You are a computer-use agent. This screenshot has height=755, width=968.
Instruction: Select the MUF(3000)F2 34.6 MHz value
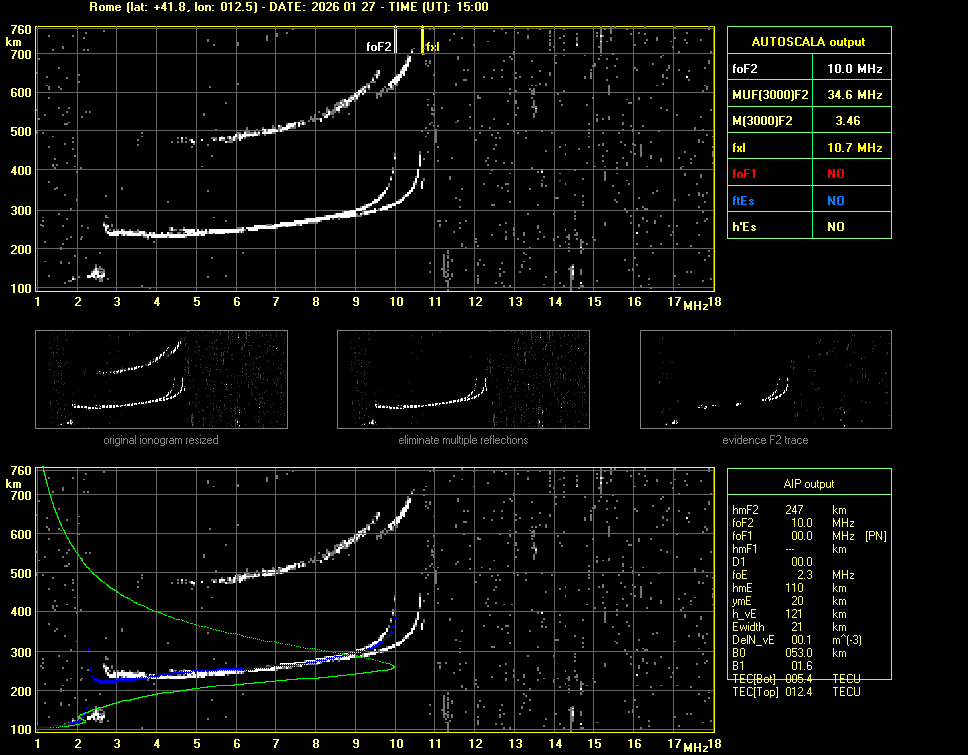click(x=854, y=95)
